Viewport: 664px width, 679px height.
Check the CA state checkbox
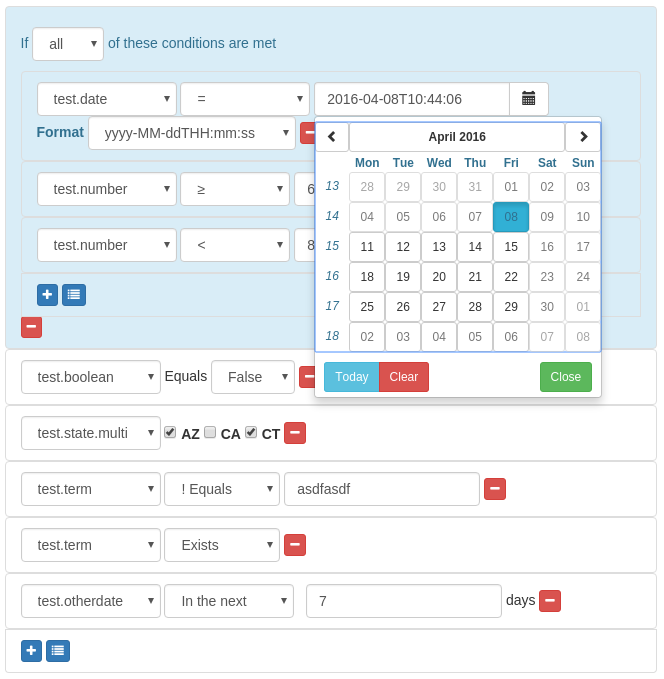210,432
